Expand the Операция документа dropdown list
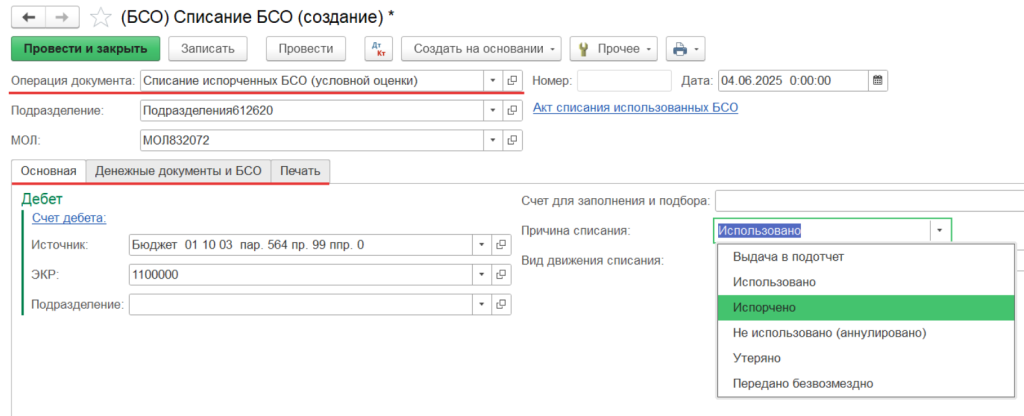This screenshot has width=1024, height=416. point(493,81)
